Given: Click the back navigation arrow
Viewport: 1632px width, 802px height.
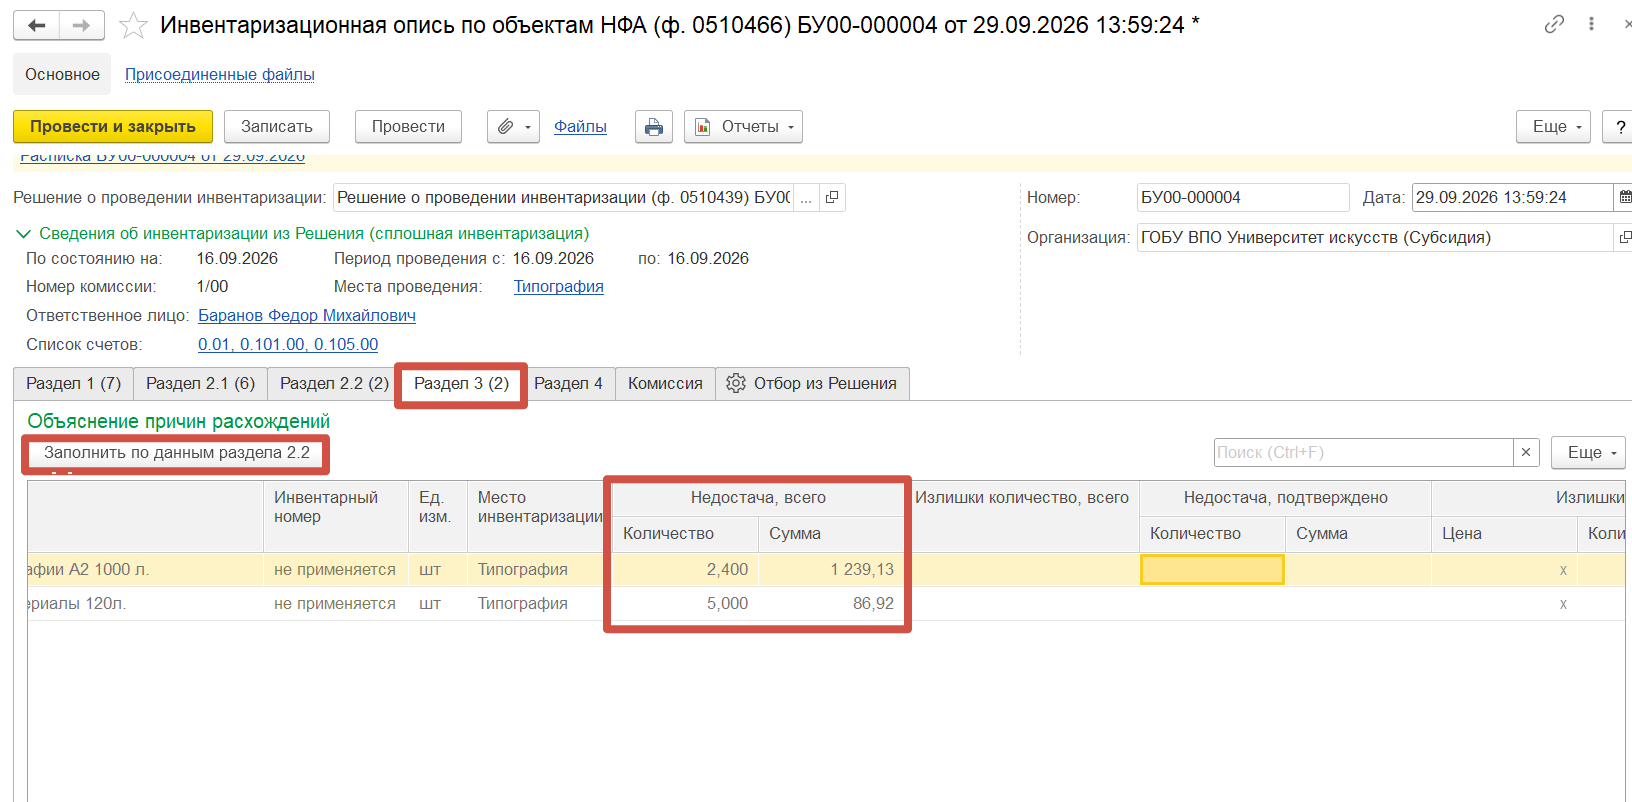Looking at the screenshot, I should tap(37, 25).
